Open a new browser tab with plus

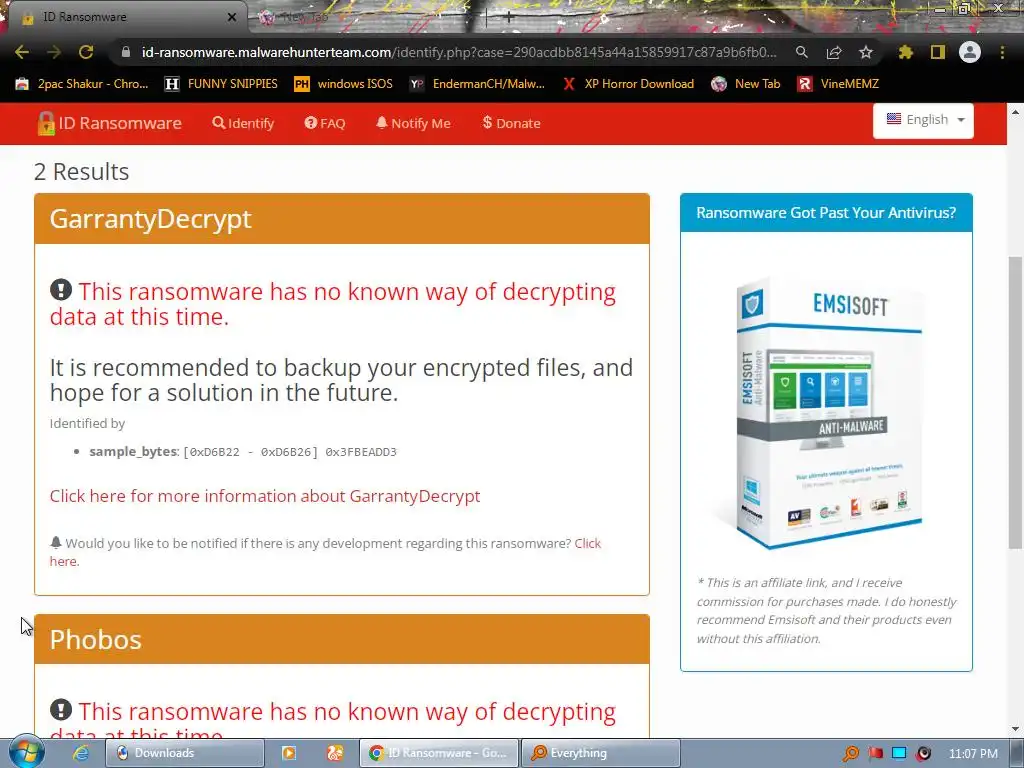[509, 17]
